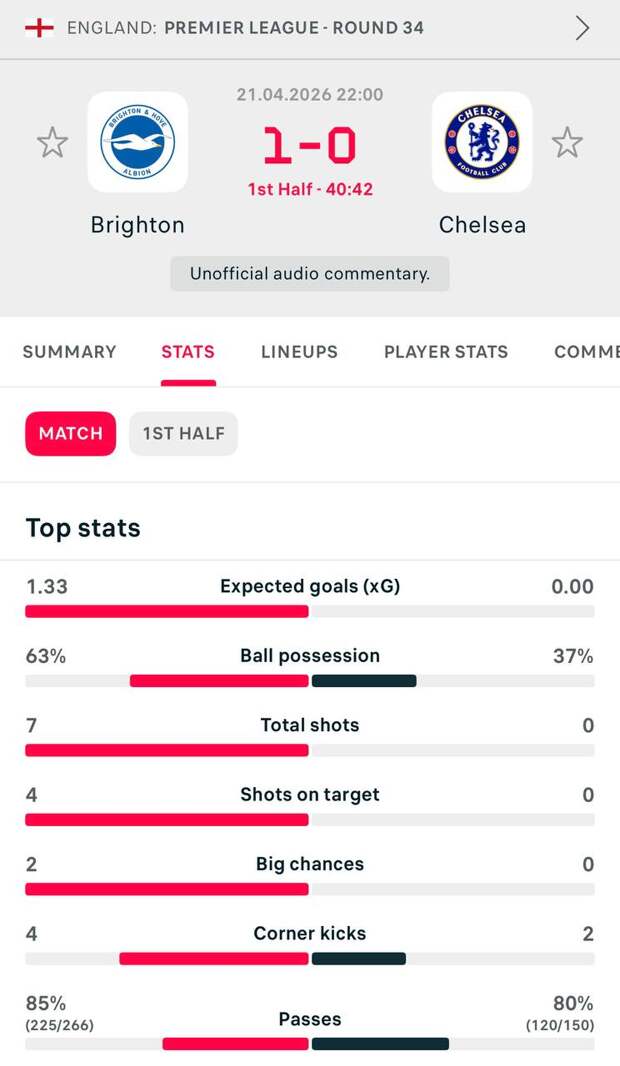The width and height of the screenshot is (620, 1066).
Task: Click the 1-0 live score
Action: coord(310,146)
